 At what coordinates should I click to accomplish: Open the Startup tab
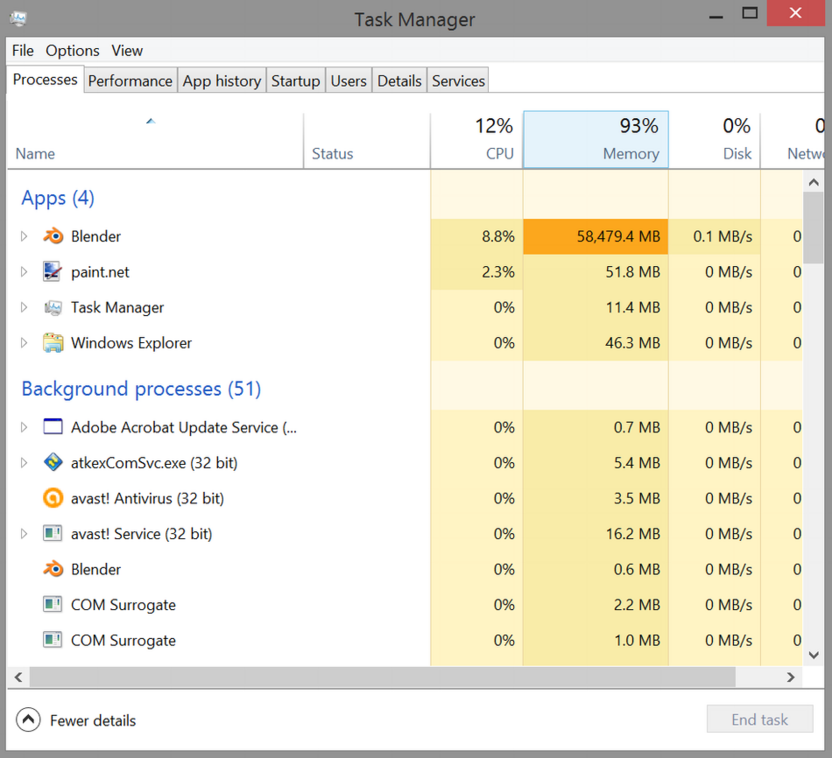point(295,81)
